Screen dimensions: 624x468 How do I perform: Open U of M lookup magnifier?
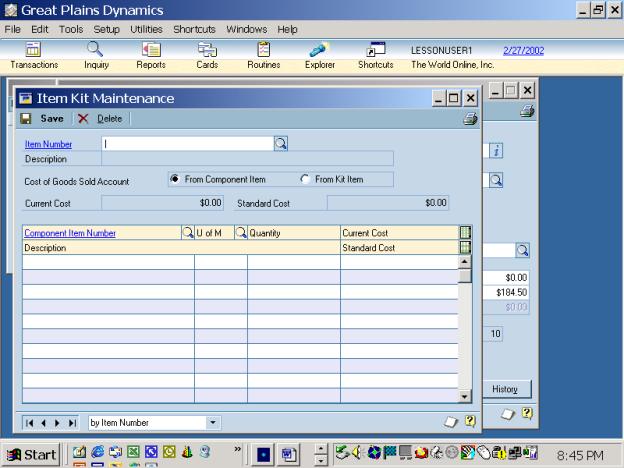(241, 232)
